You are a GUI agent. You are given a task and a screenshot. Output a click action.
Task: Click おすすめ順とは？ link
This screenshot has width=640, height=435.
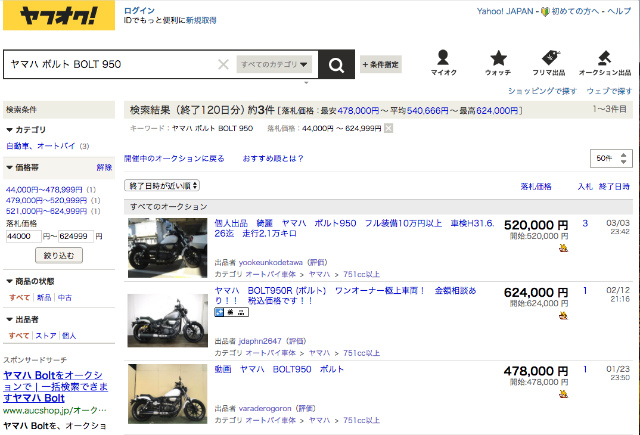tap(273, 158)
